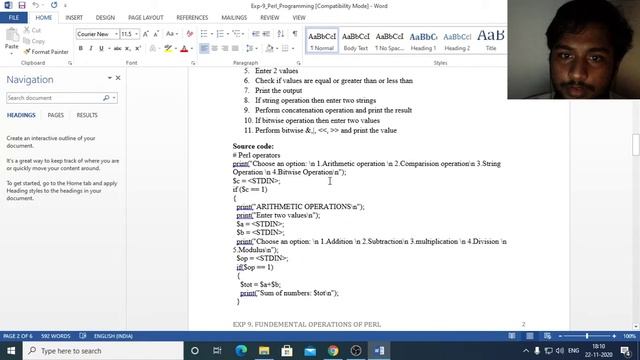The image size is (640, 360).
Task: Open Navigation pane options arrow
Action: tap(109, 78)
